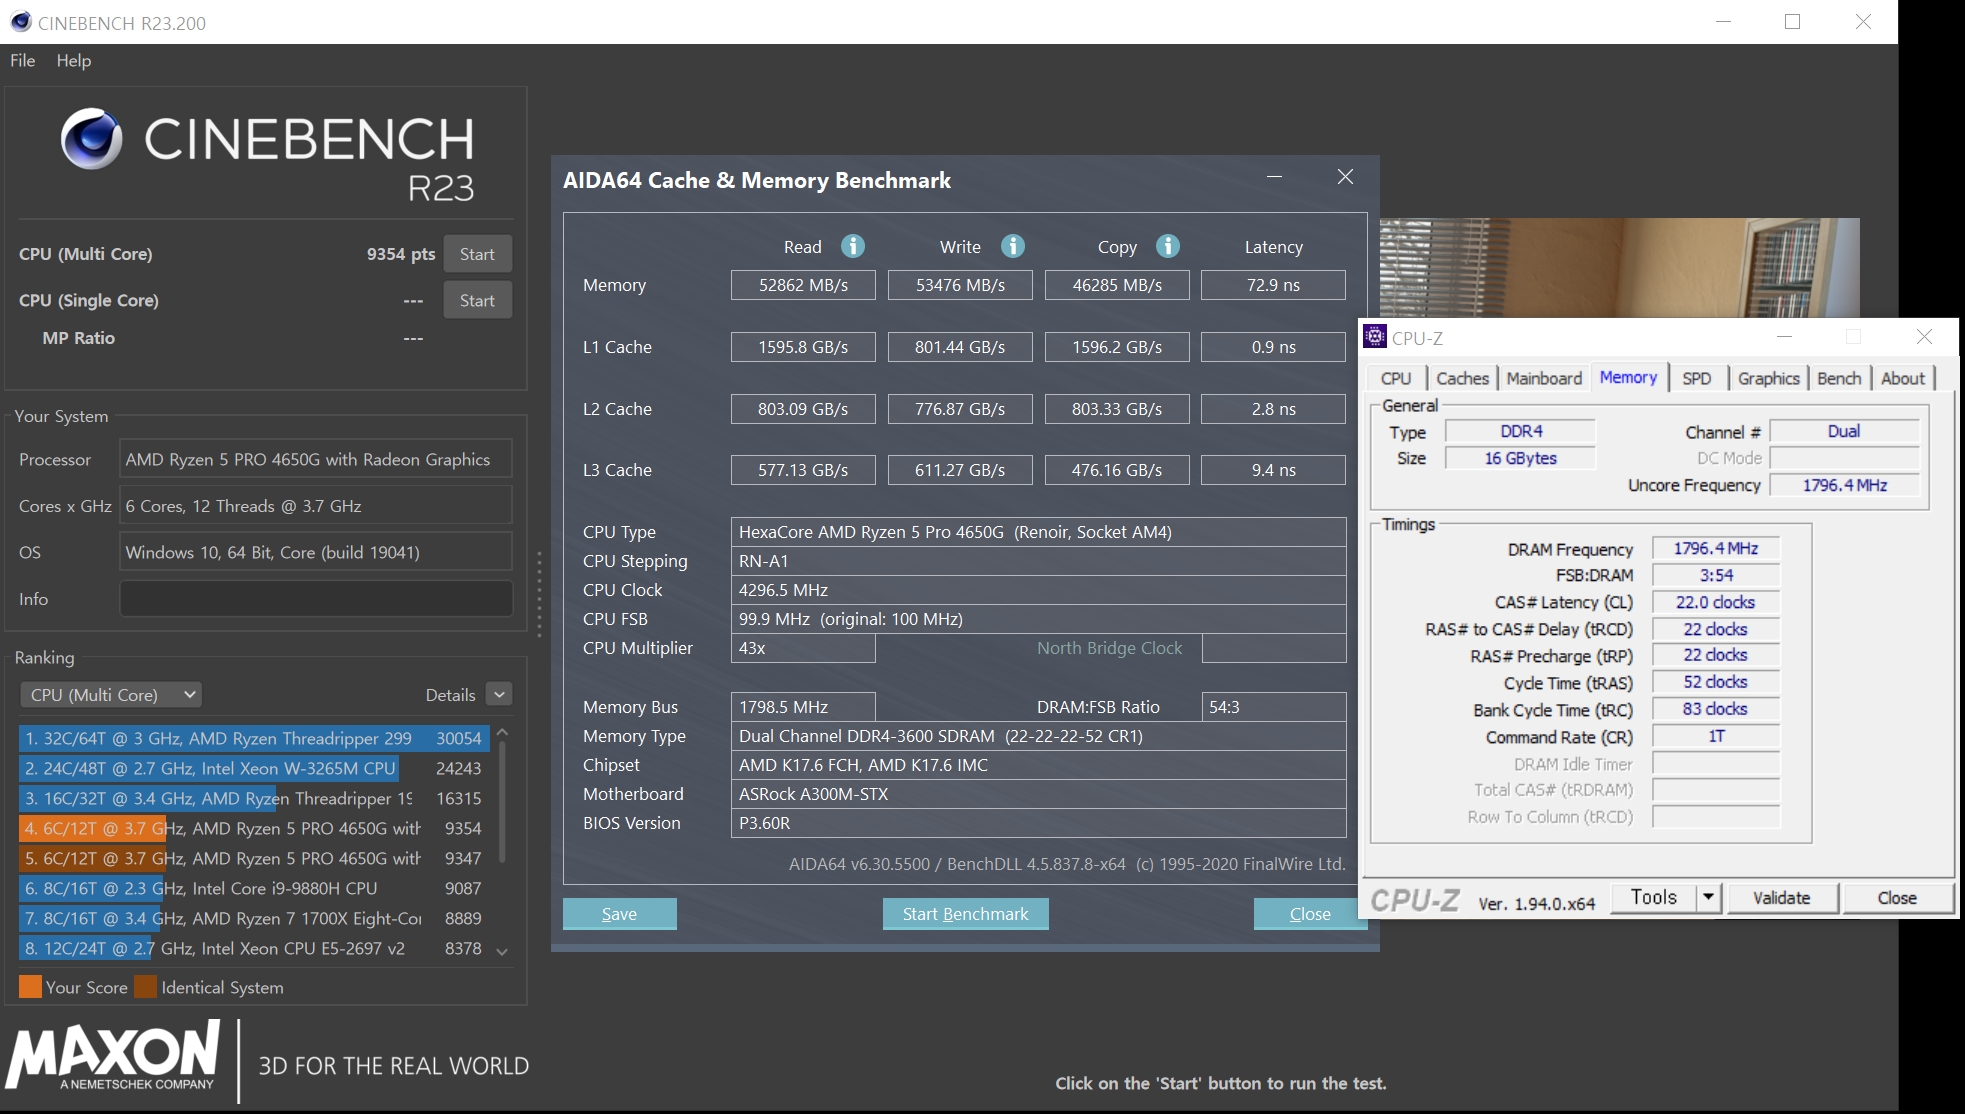
Task: Click Start Benchmark button
Action: coord(965,914)
